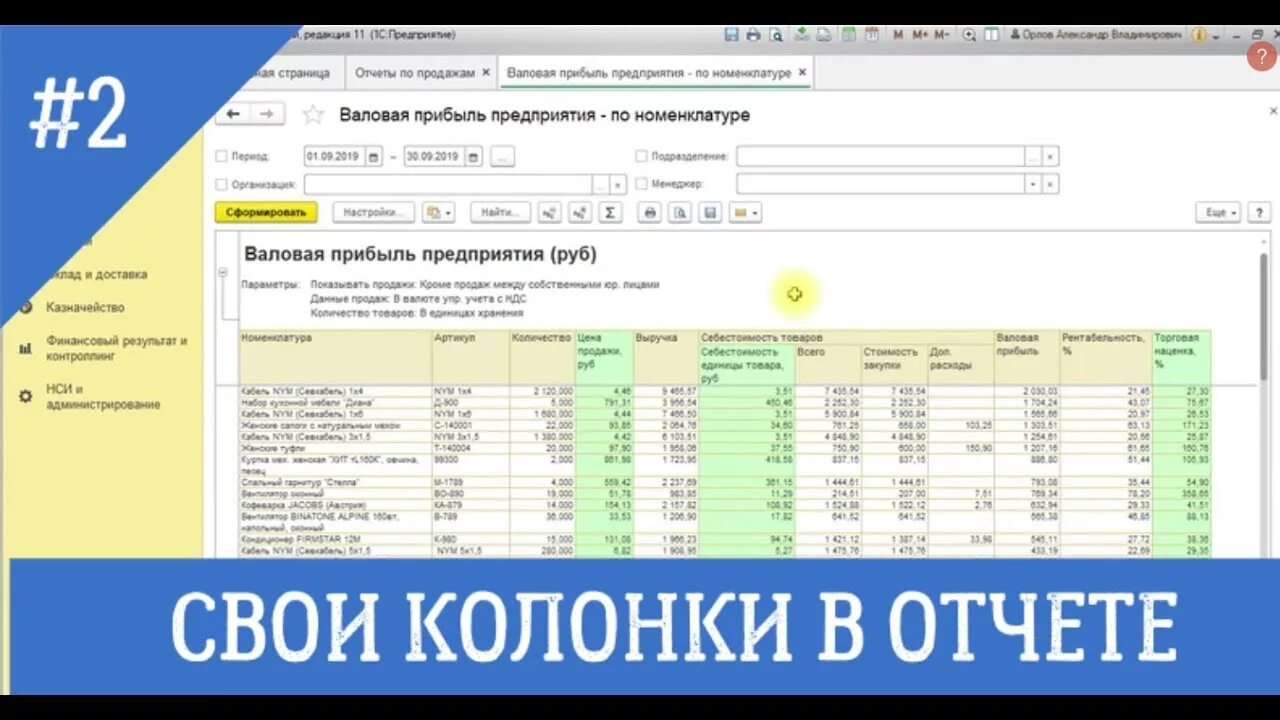The height and width of the screenshot is (720, 1280).
Task: Click the M memory button
Action: [898, 34]
